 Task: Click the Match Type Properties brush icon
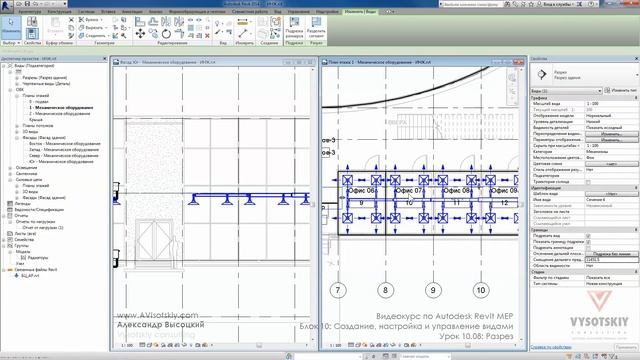click(x=71, y=36)
